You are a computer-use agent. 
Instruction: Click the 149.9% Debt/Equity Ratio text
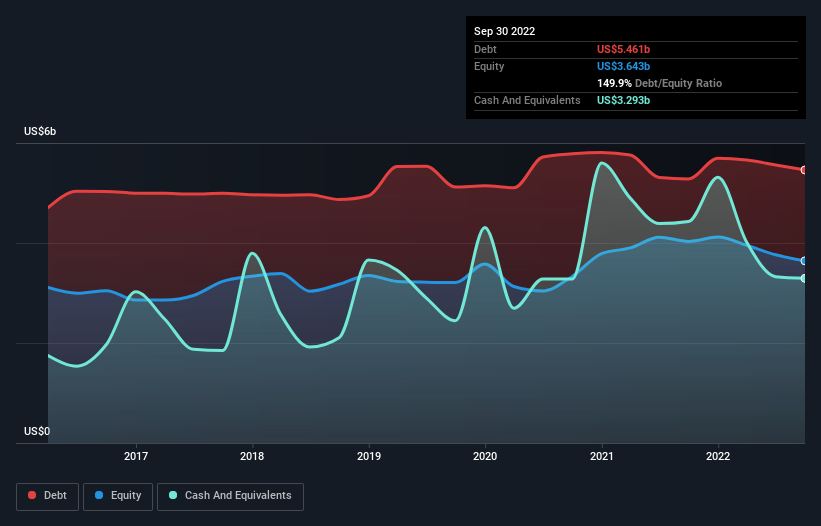point(659,83)
